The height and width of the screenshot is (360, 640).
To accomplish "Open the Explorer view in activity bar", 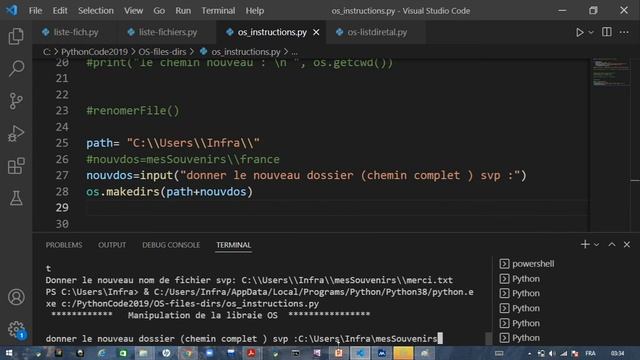I will (x=16, y=36).
